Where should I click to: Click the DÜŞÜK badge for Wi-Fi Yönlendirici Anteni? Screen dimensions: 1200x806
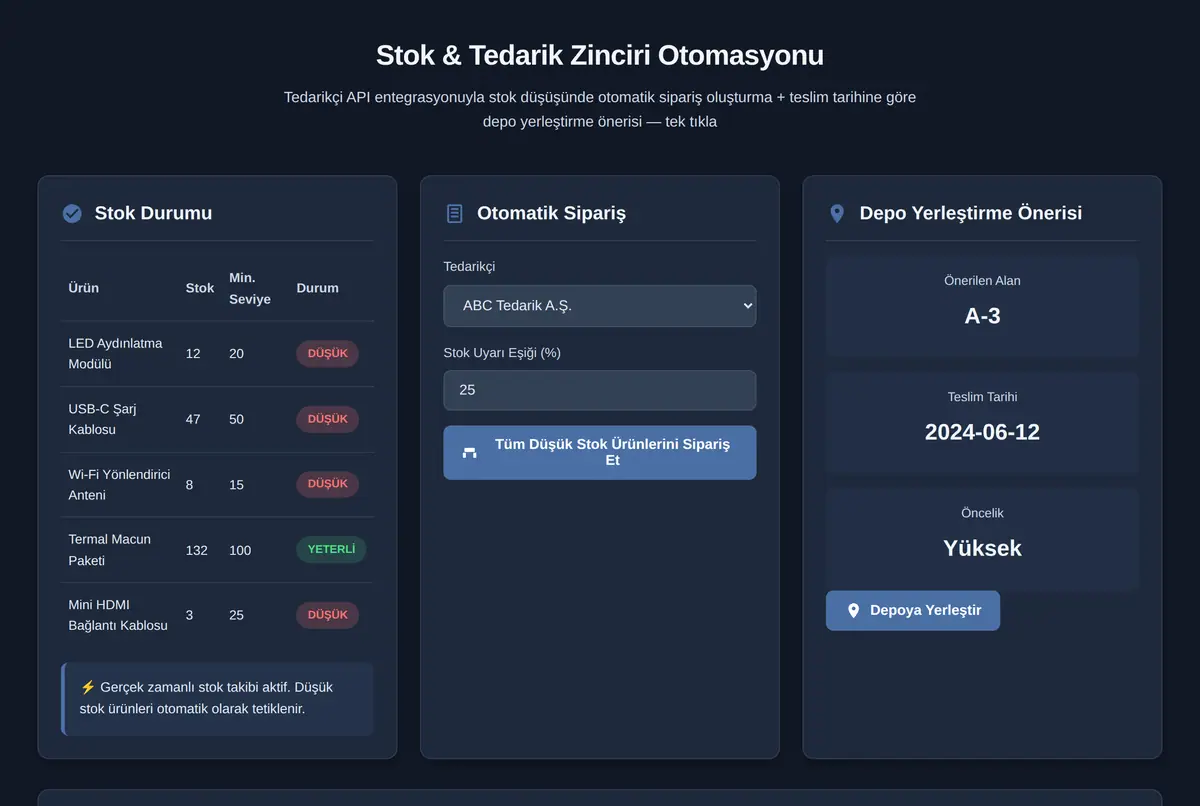click(327, 484)
